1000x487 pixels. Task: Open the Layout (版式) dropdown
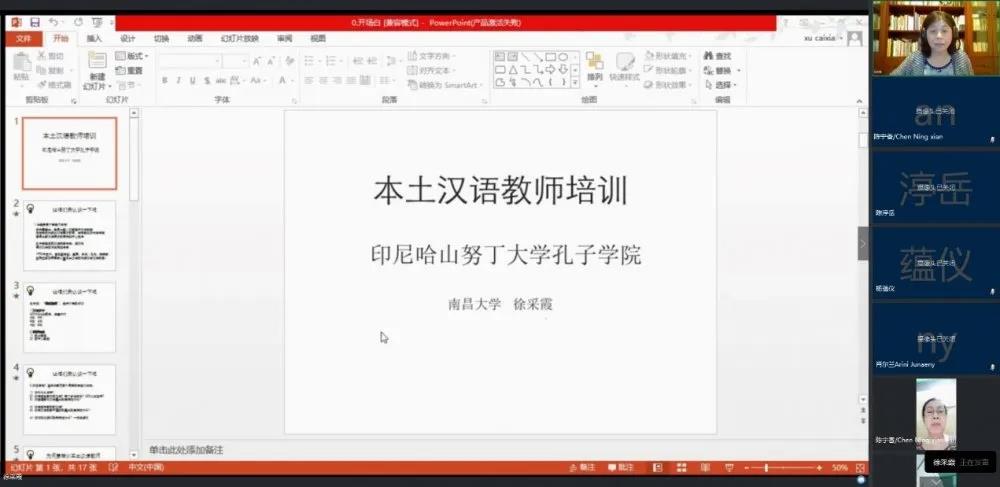pos(132,56)
